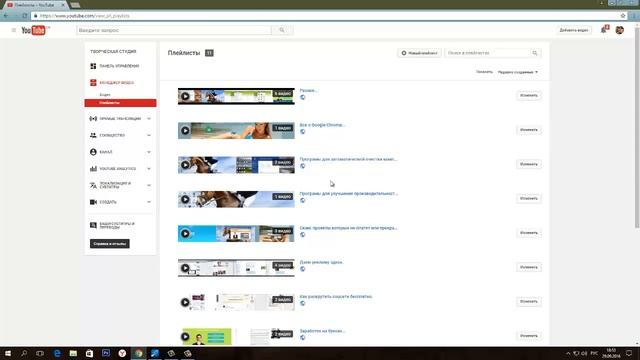The width and height of the screenshot is (640, 360).
Task: Launch Microsoft Edge from the taskbar
Action: click(57, 353)
